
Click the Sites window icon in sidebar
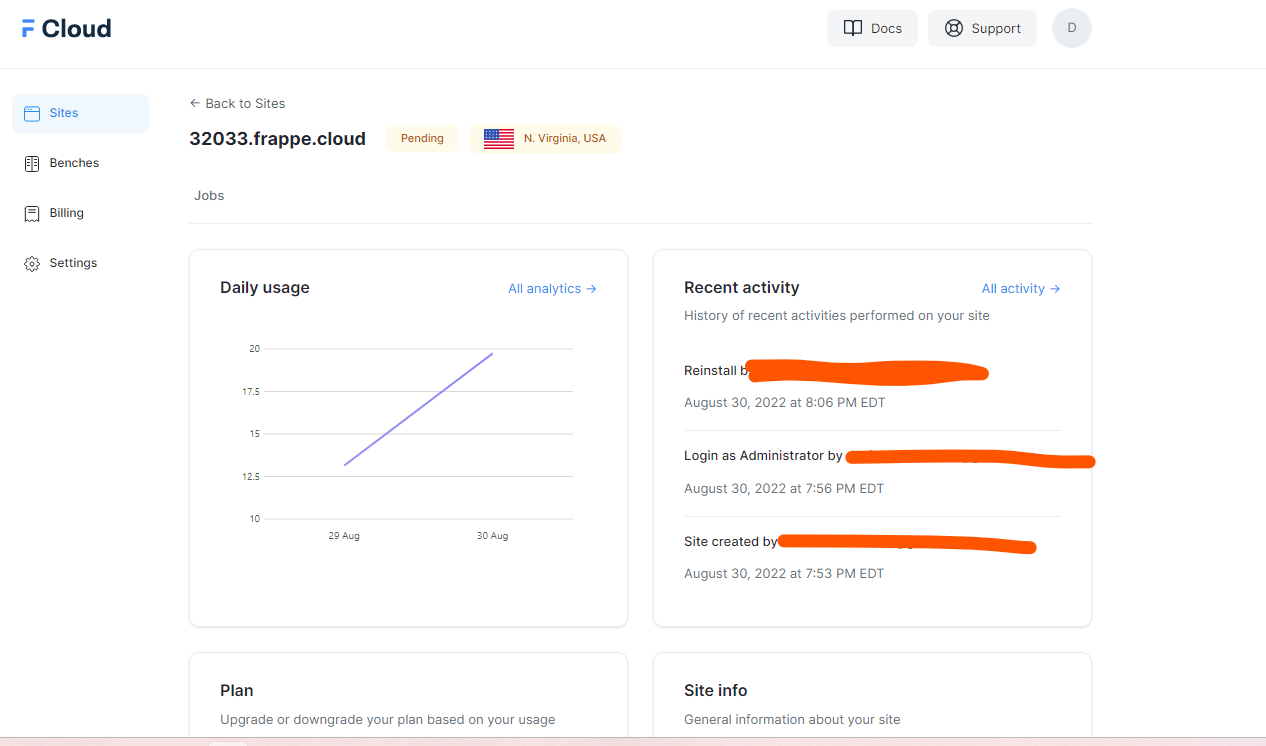point(32,113)
